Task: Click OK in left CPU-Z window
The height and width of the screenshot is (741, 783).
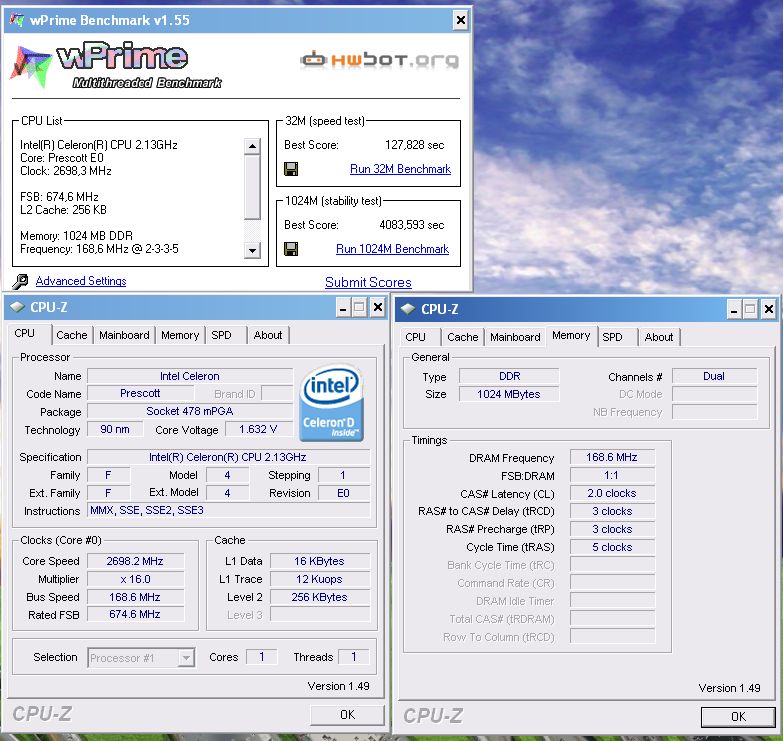Action: pos(347,715)
